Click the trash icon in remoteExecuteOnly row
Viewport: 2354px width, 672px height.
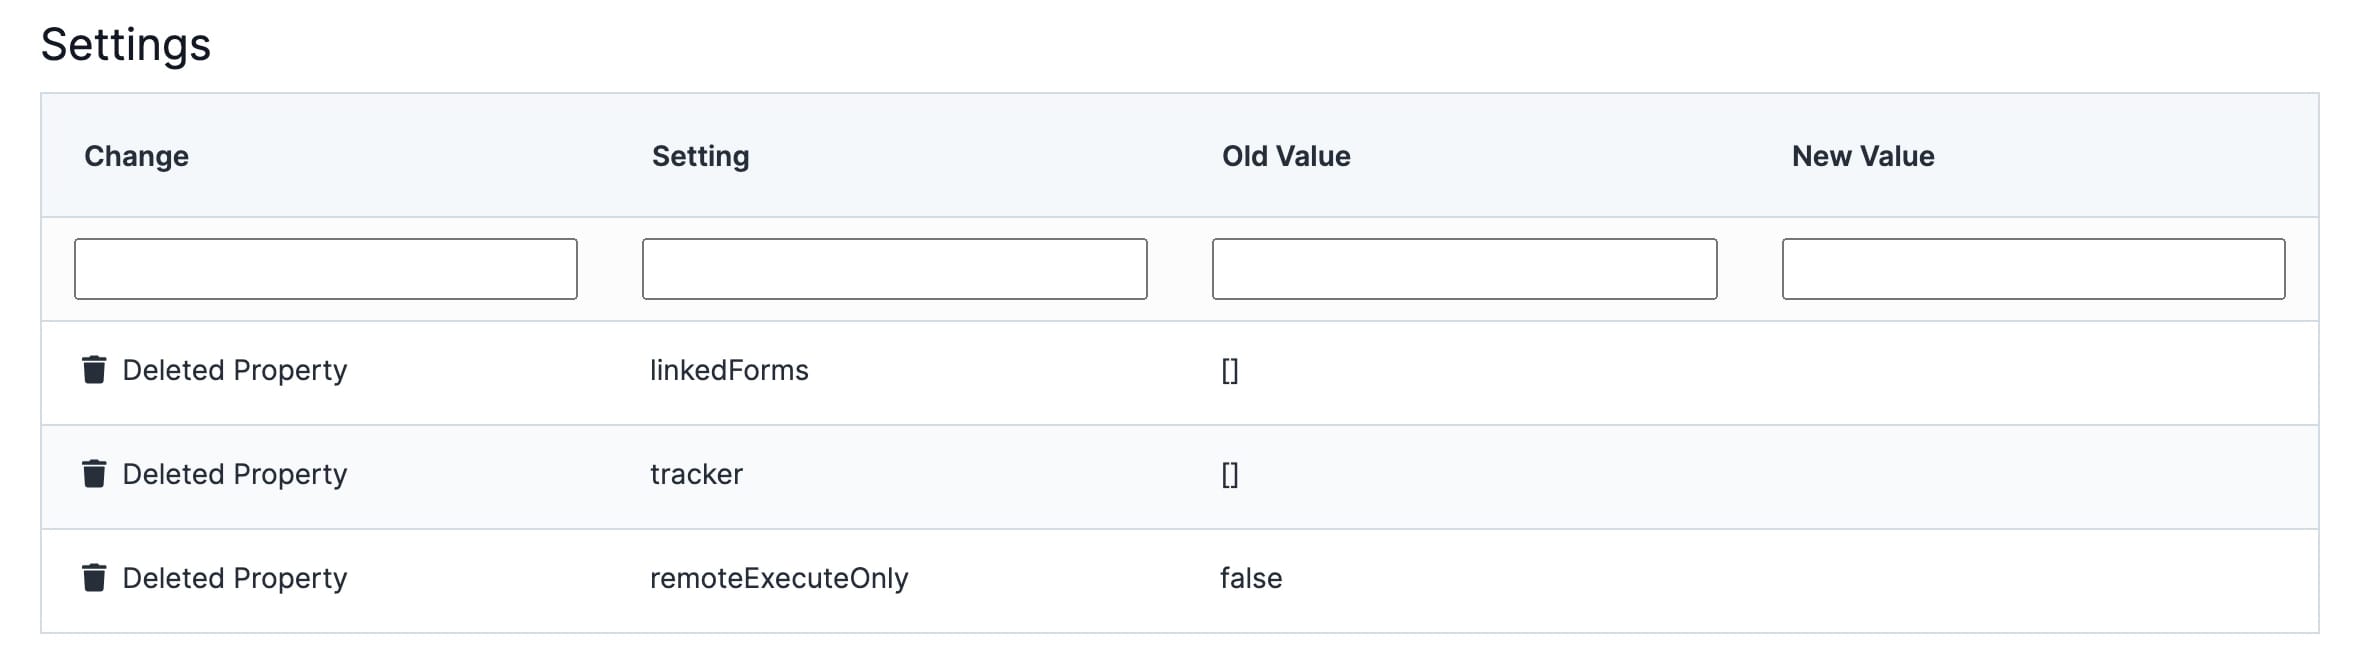pyautogui.click(x=94, y=578)
